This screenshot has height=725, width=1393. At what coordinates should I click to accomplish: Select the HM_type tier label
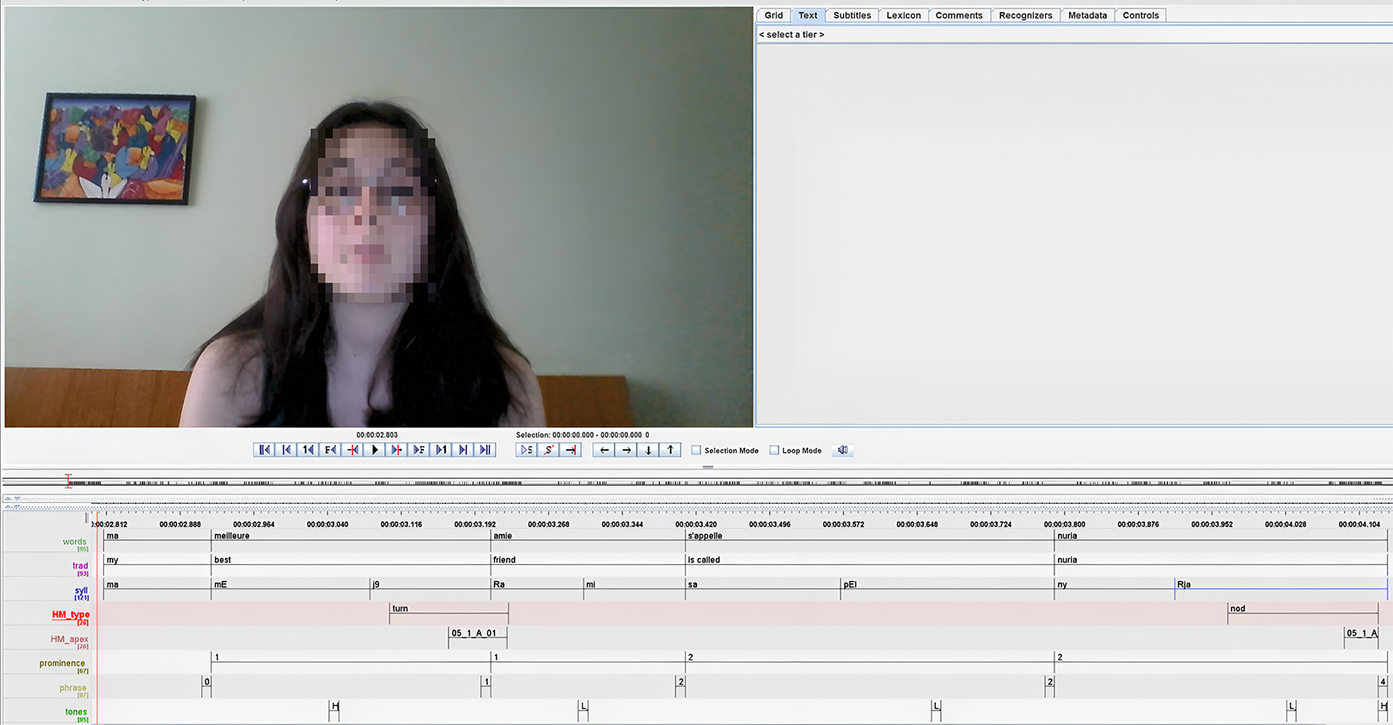pos(71,615)
